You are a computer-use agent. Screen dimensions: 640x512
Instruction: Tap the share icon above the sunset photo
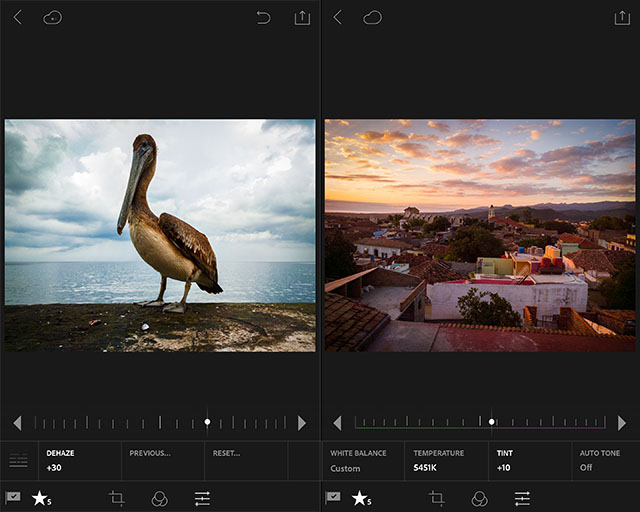622,17
